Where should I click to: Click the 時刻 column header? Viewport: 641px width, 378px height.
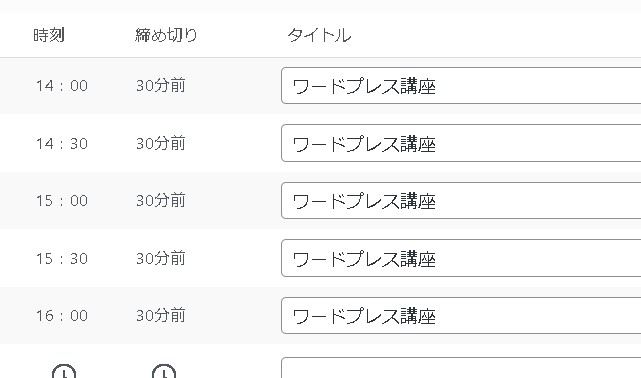coord(49,35)
